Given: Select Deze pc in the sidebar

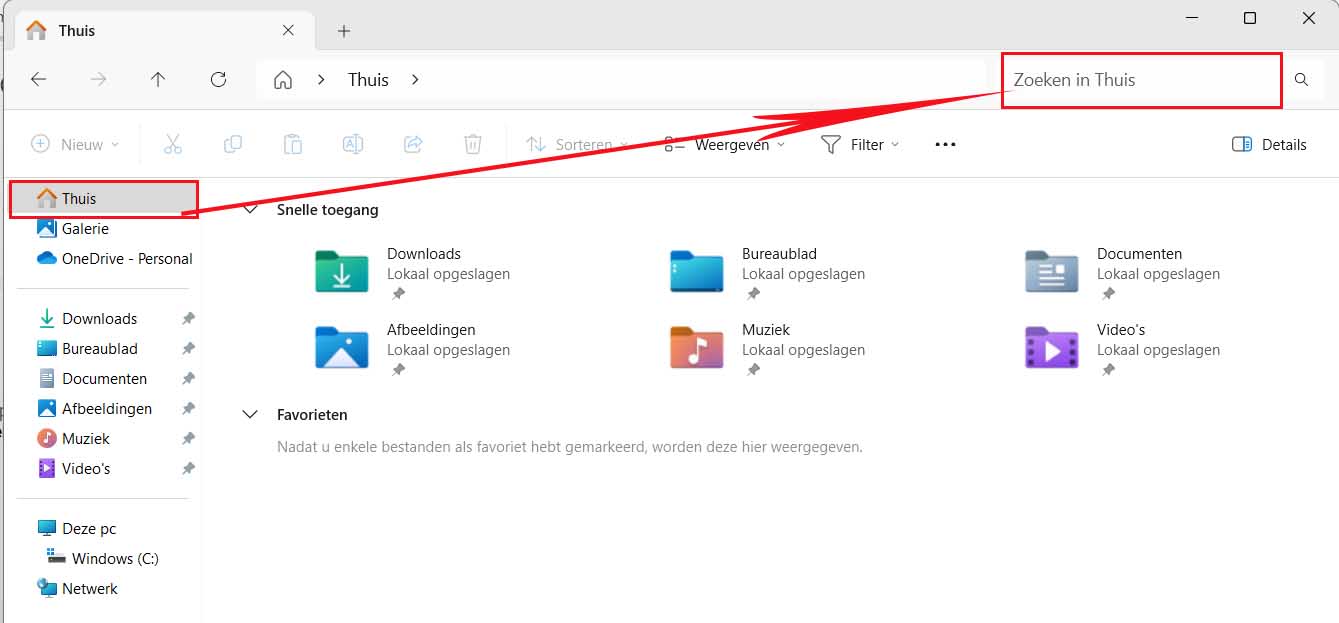Looking at the screenshot, I should 89,529.
